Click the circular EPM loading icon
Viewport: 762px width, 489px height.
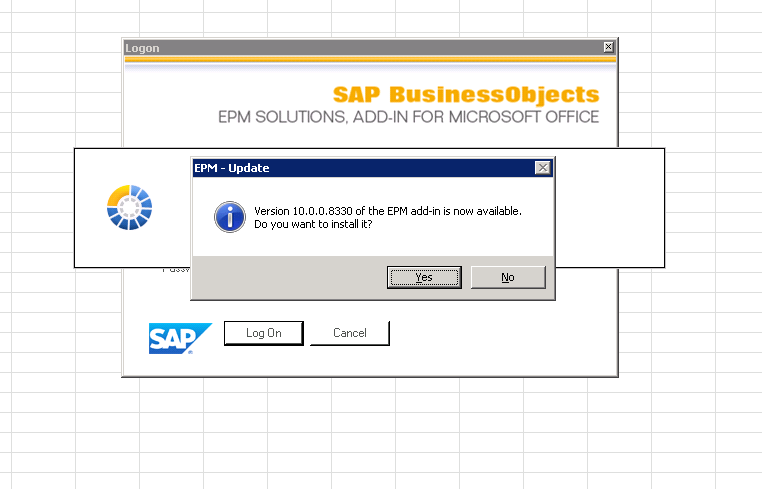pos(129,207)
